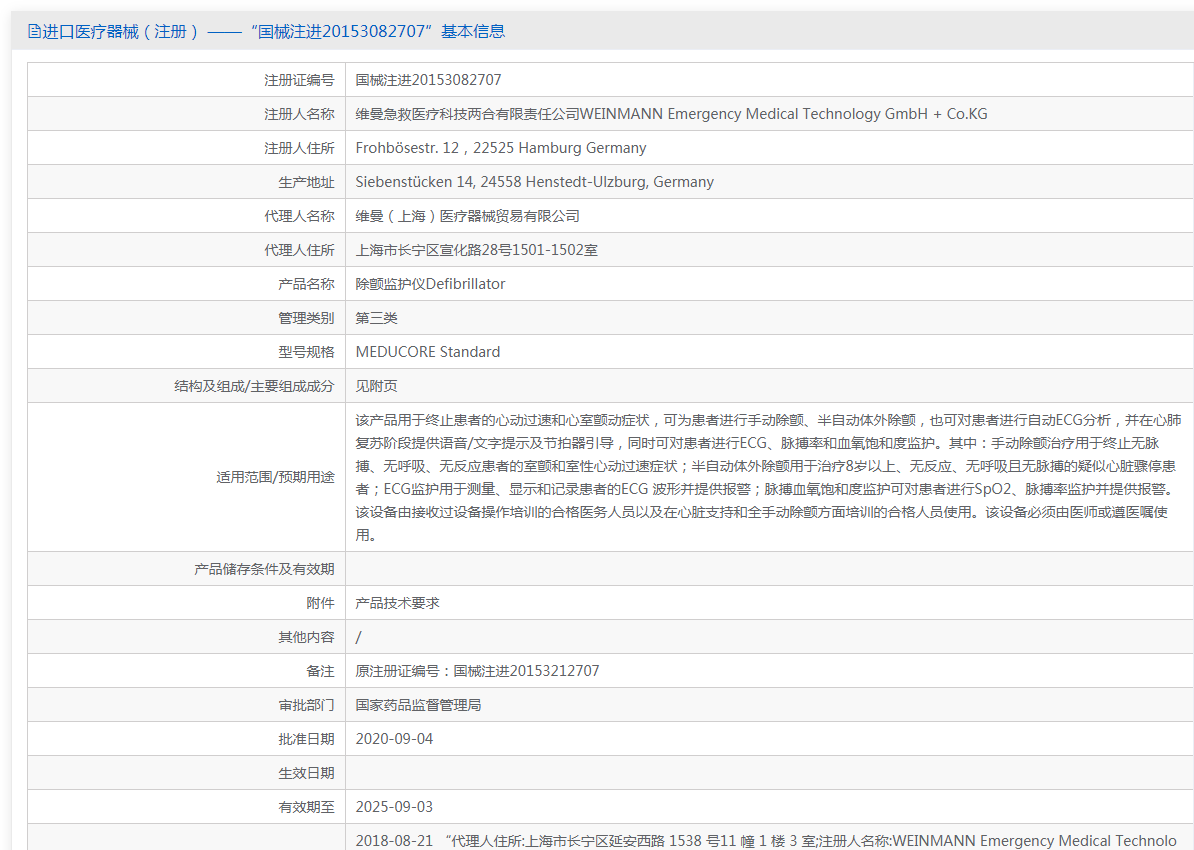The width and height of the screenshot is (1194, 850).
Task: Click the 审批部门 label
Action: coord(306,705)
